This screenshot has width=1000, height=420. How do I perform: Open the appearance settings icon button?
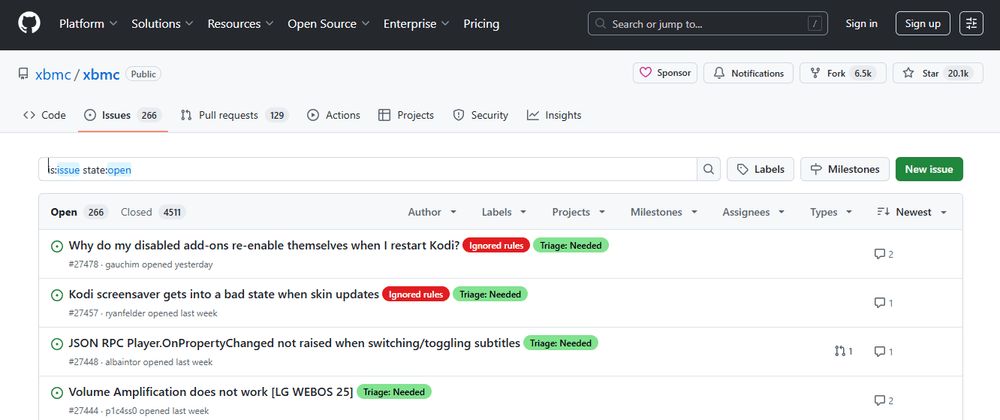(971, 24)
